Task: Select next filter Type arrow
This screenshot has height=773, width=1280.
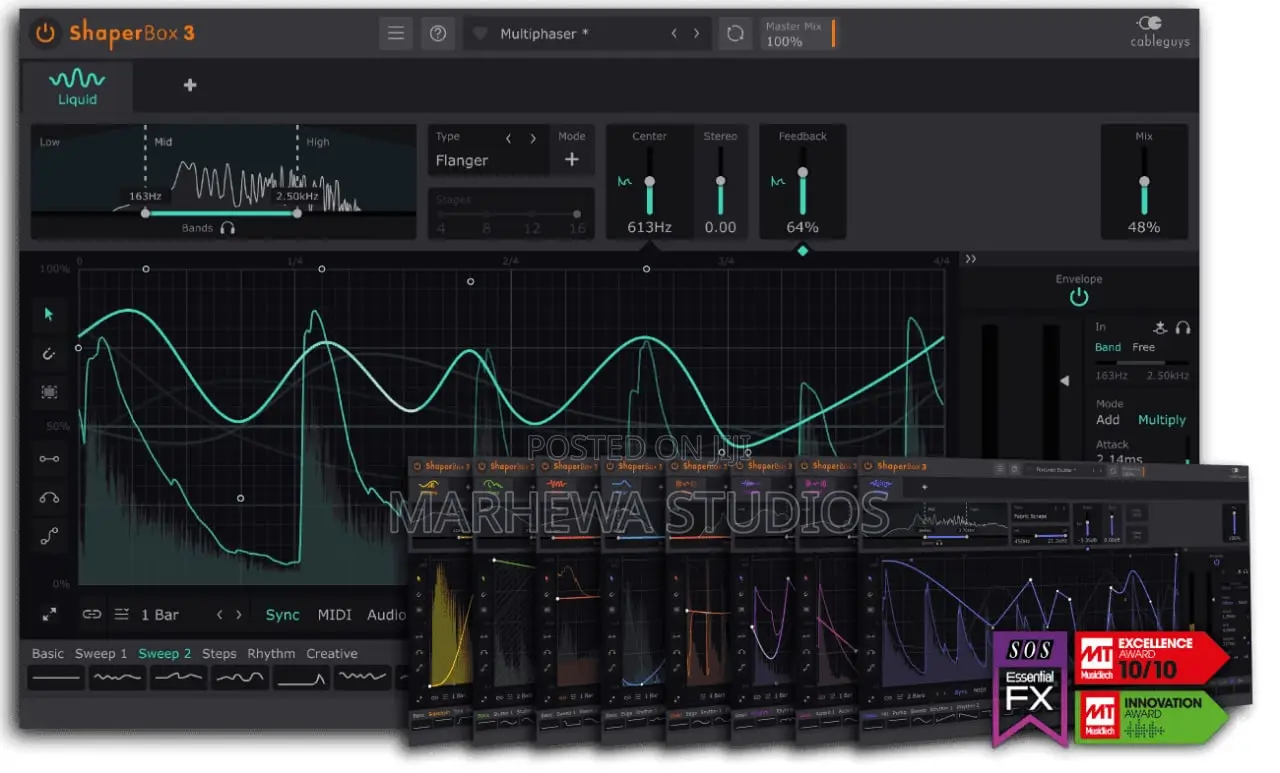Action: (533, 138)
